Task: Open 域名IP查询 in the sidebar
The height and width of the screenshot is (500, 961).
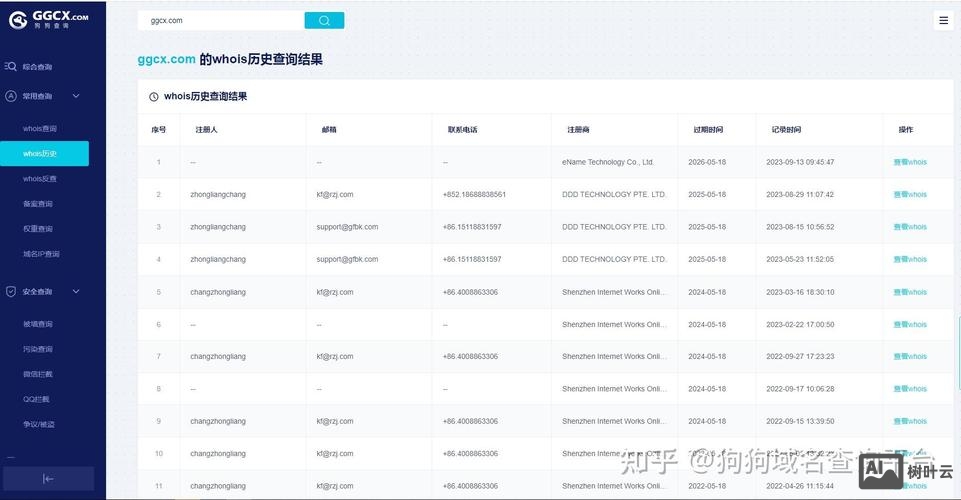Action: point(41,254)
